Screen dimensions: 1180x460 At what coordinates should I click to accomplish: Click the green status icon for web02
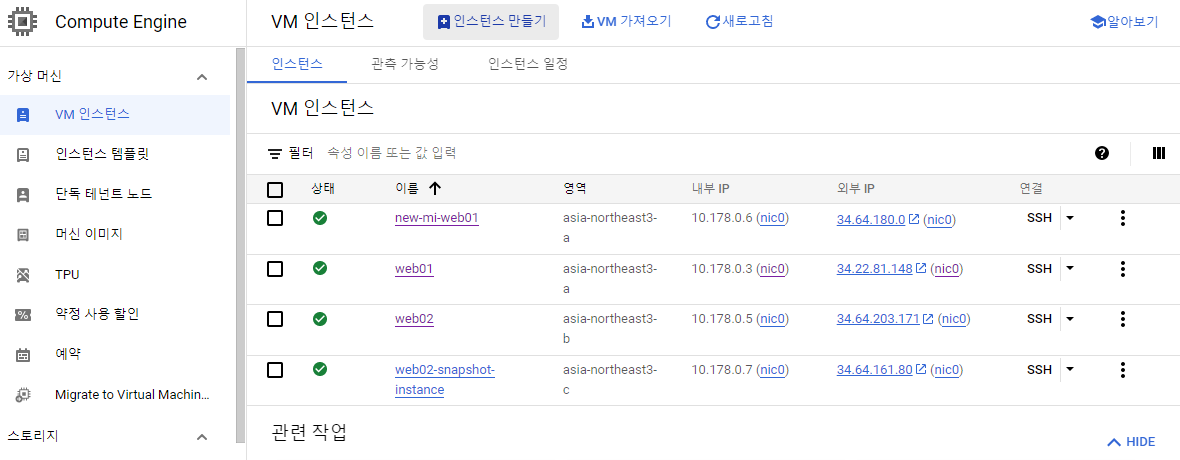point(320,318)
